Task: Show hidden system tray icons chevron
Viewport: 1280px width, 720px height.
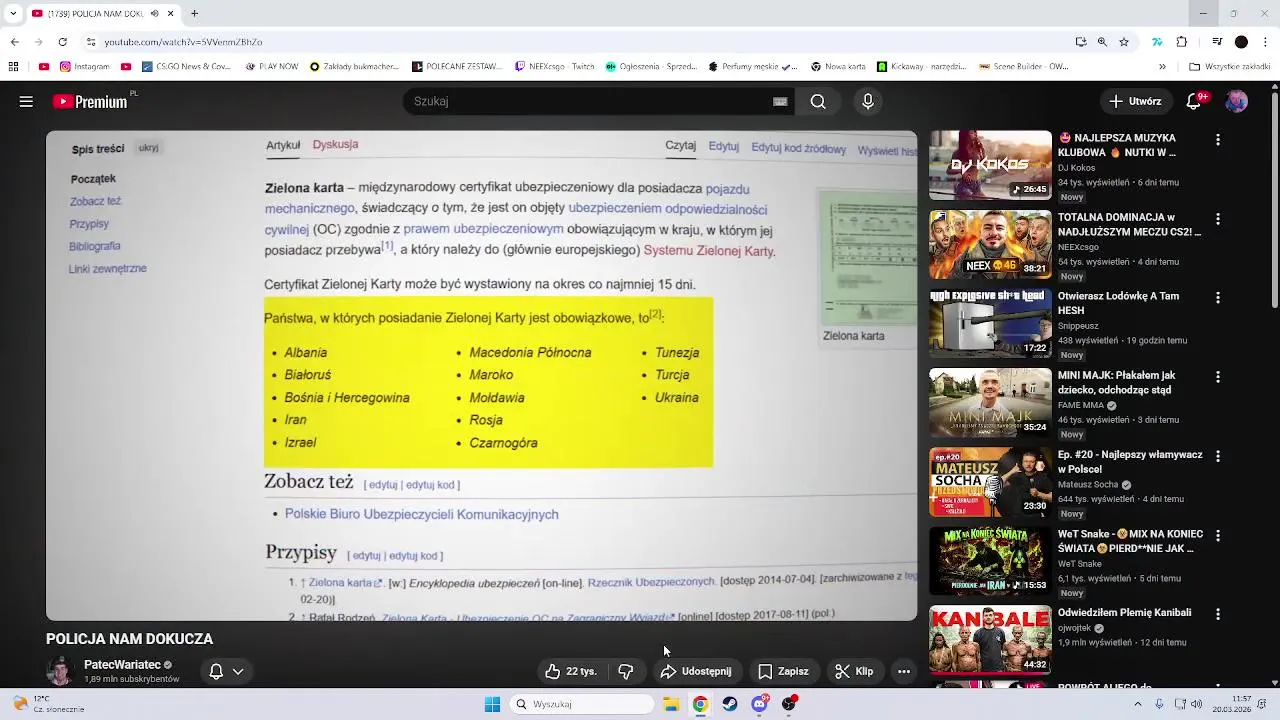Action: [x=1137, y=704]
